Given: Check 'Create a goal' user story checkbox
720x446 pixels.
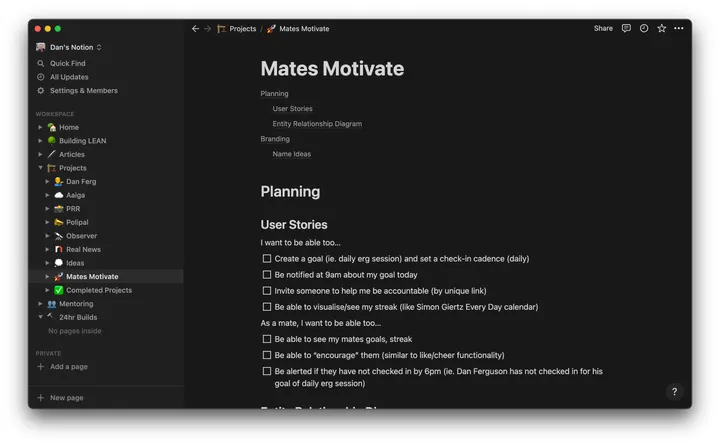Looking at the screenshot, I should (x=267, y=259).
